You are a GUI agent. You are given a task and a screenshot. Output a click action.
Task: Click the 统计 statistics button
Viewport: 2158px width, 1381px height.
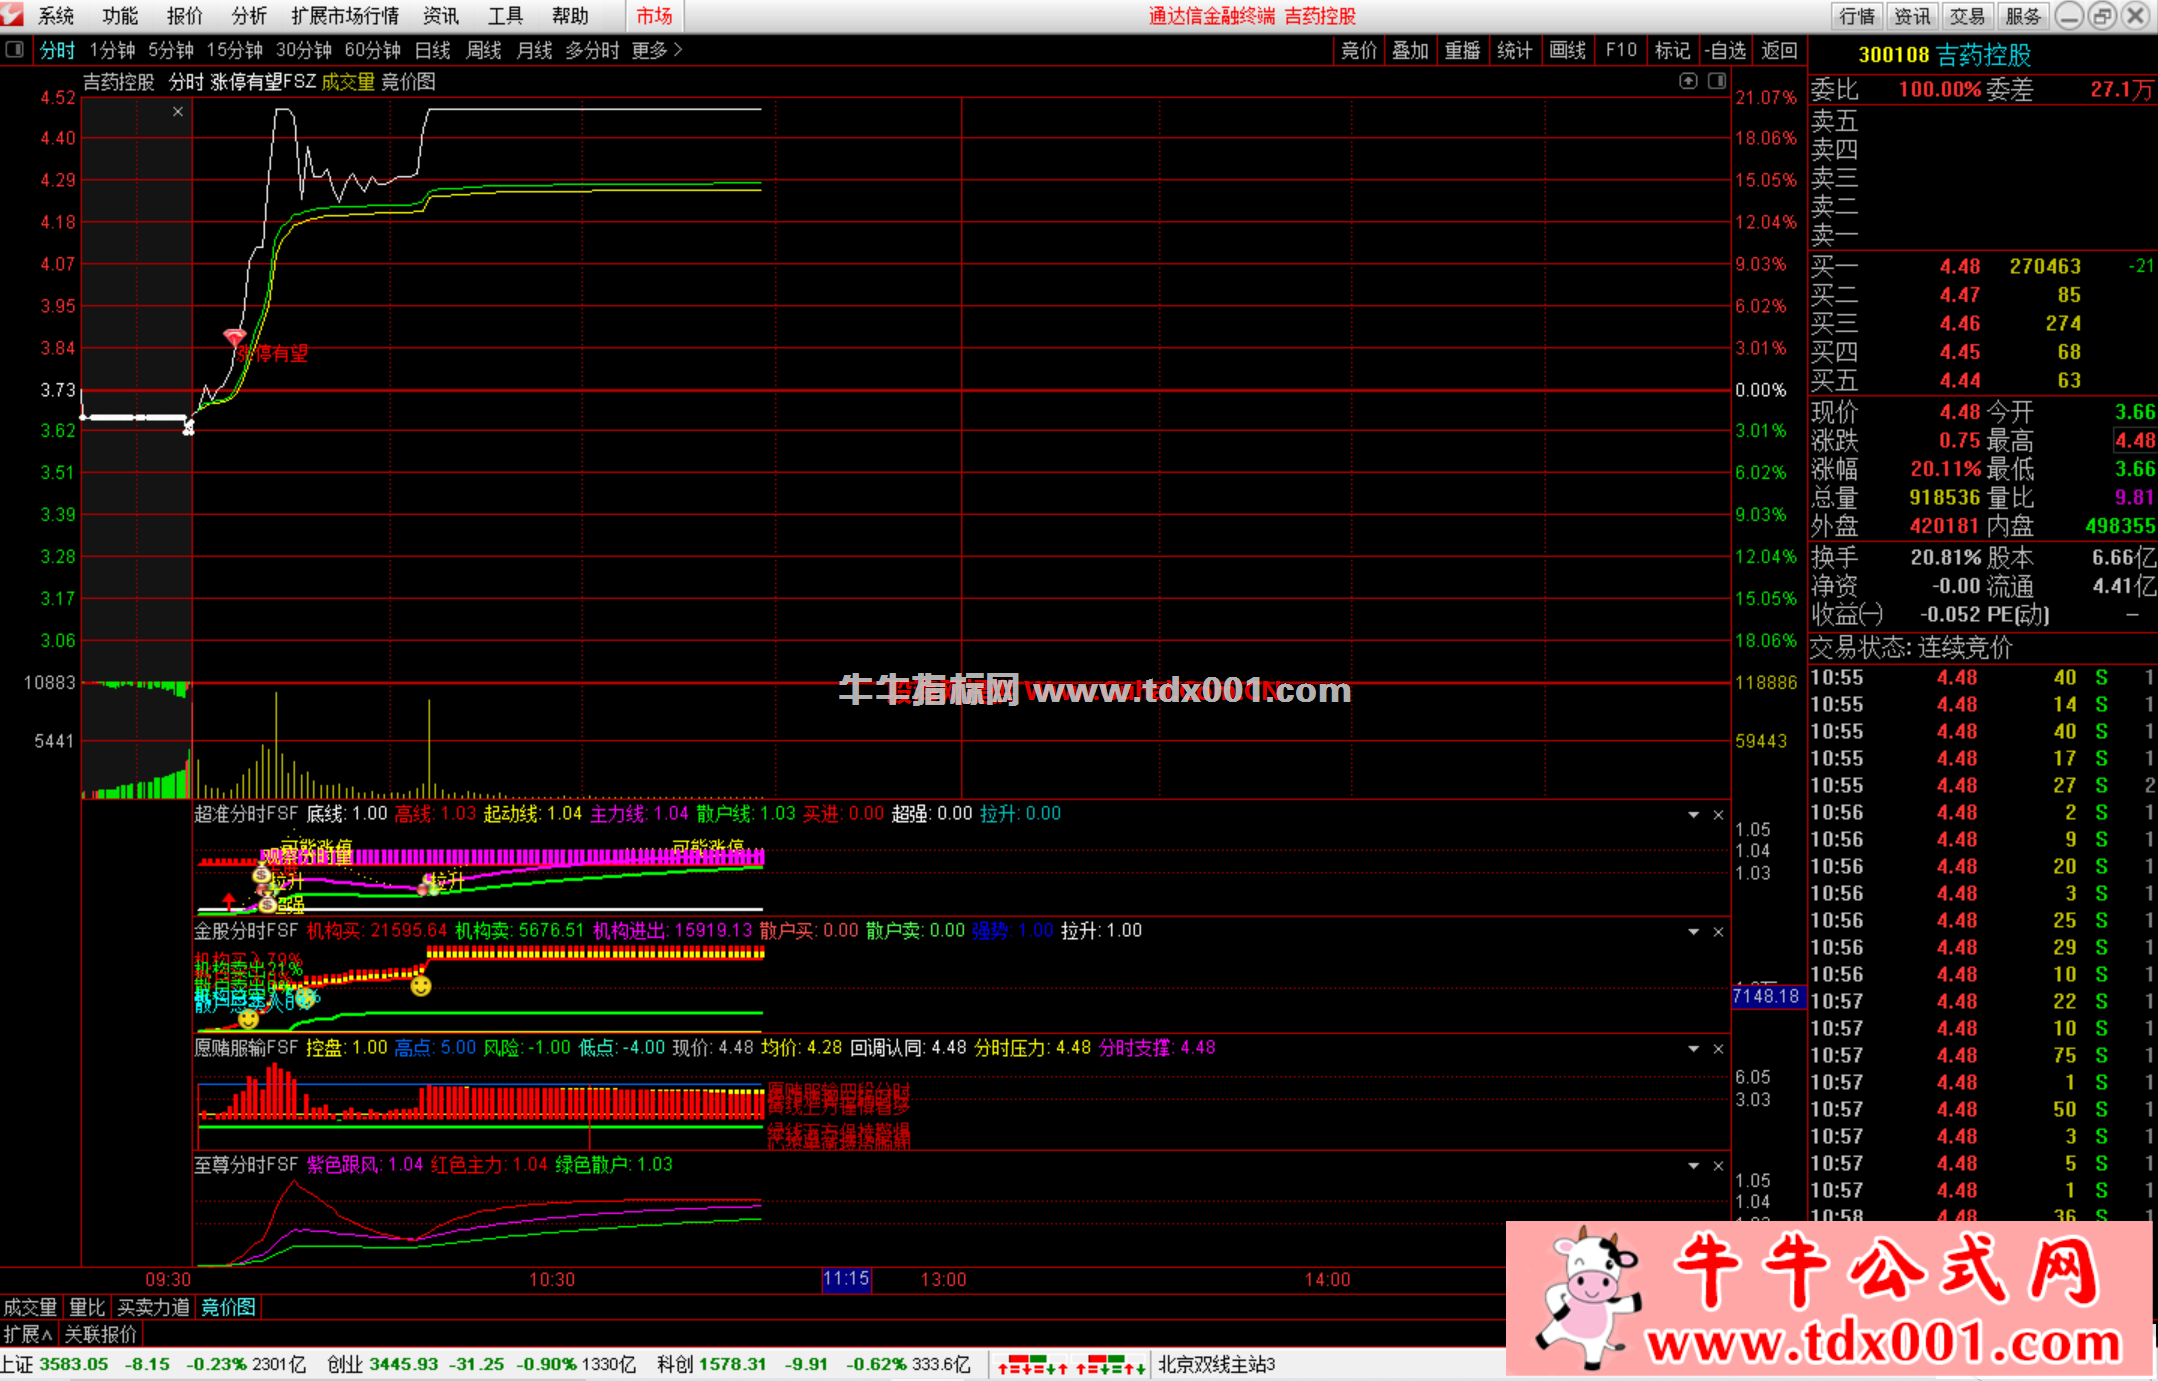pyautogui.click(x=1514, y=50)
